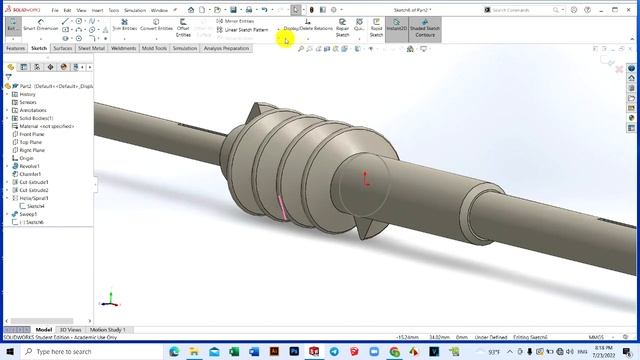
Task: Click the Help question mark icon
Action: click(x=587, y=10)
